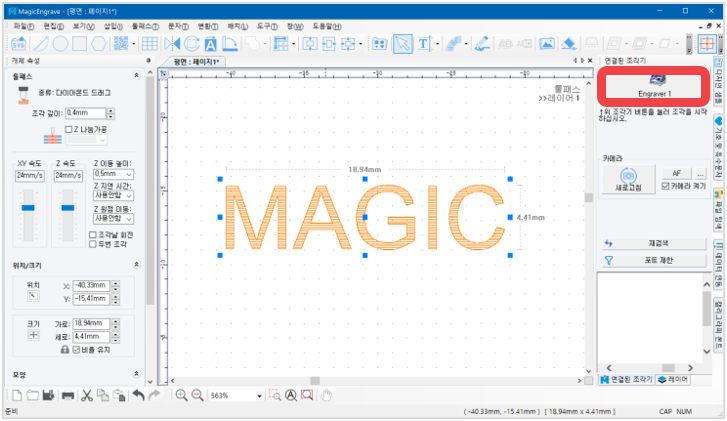
Task: Create a new document
Action: [x=17, y=395]
